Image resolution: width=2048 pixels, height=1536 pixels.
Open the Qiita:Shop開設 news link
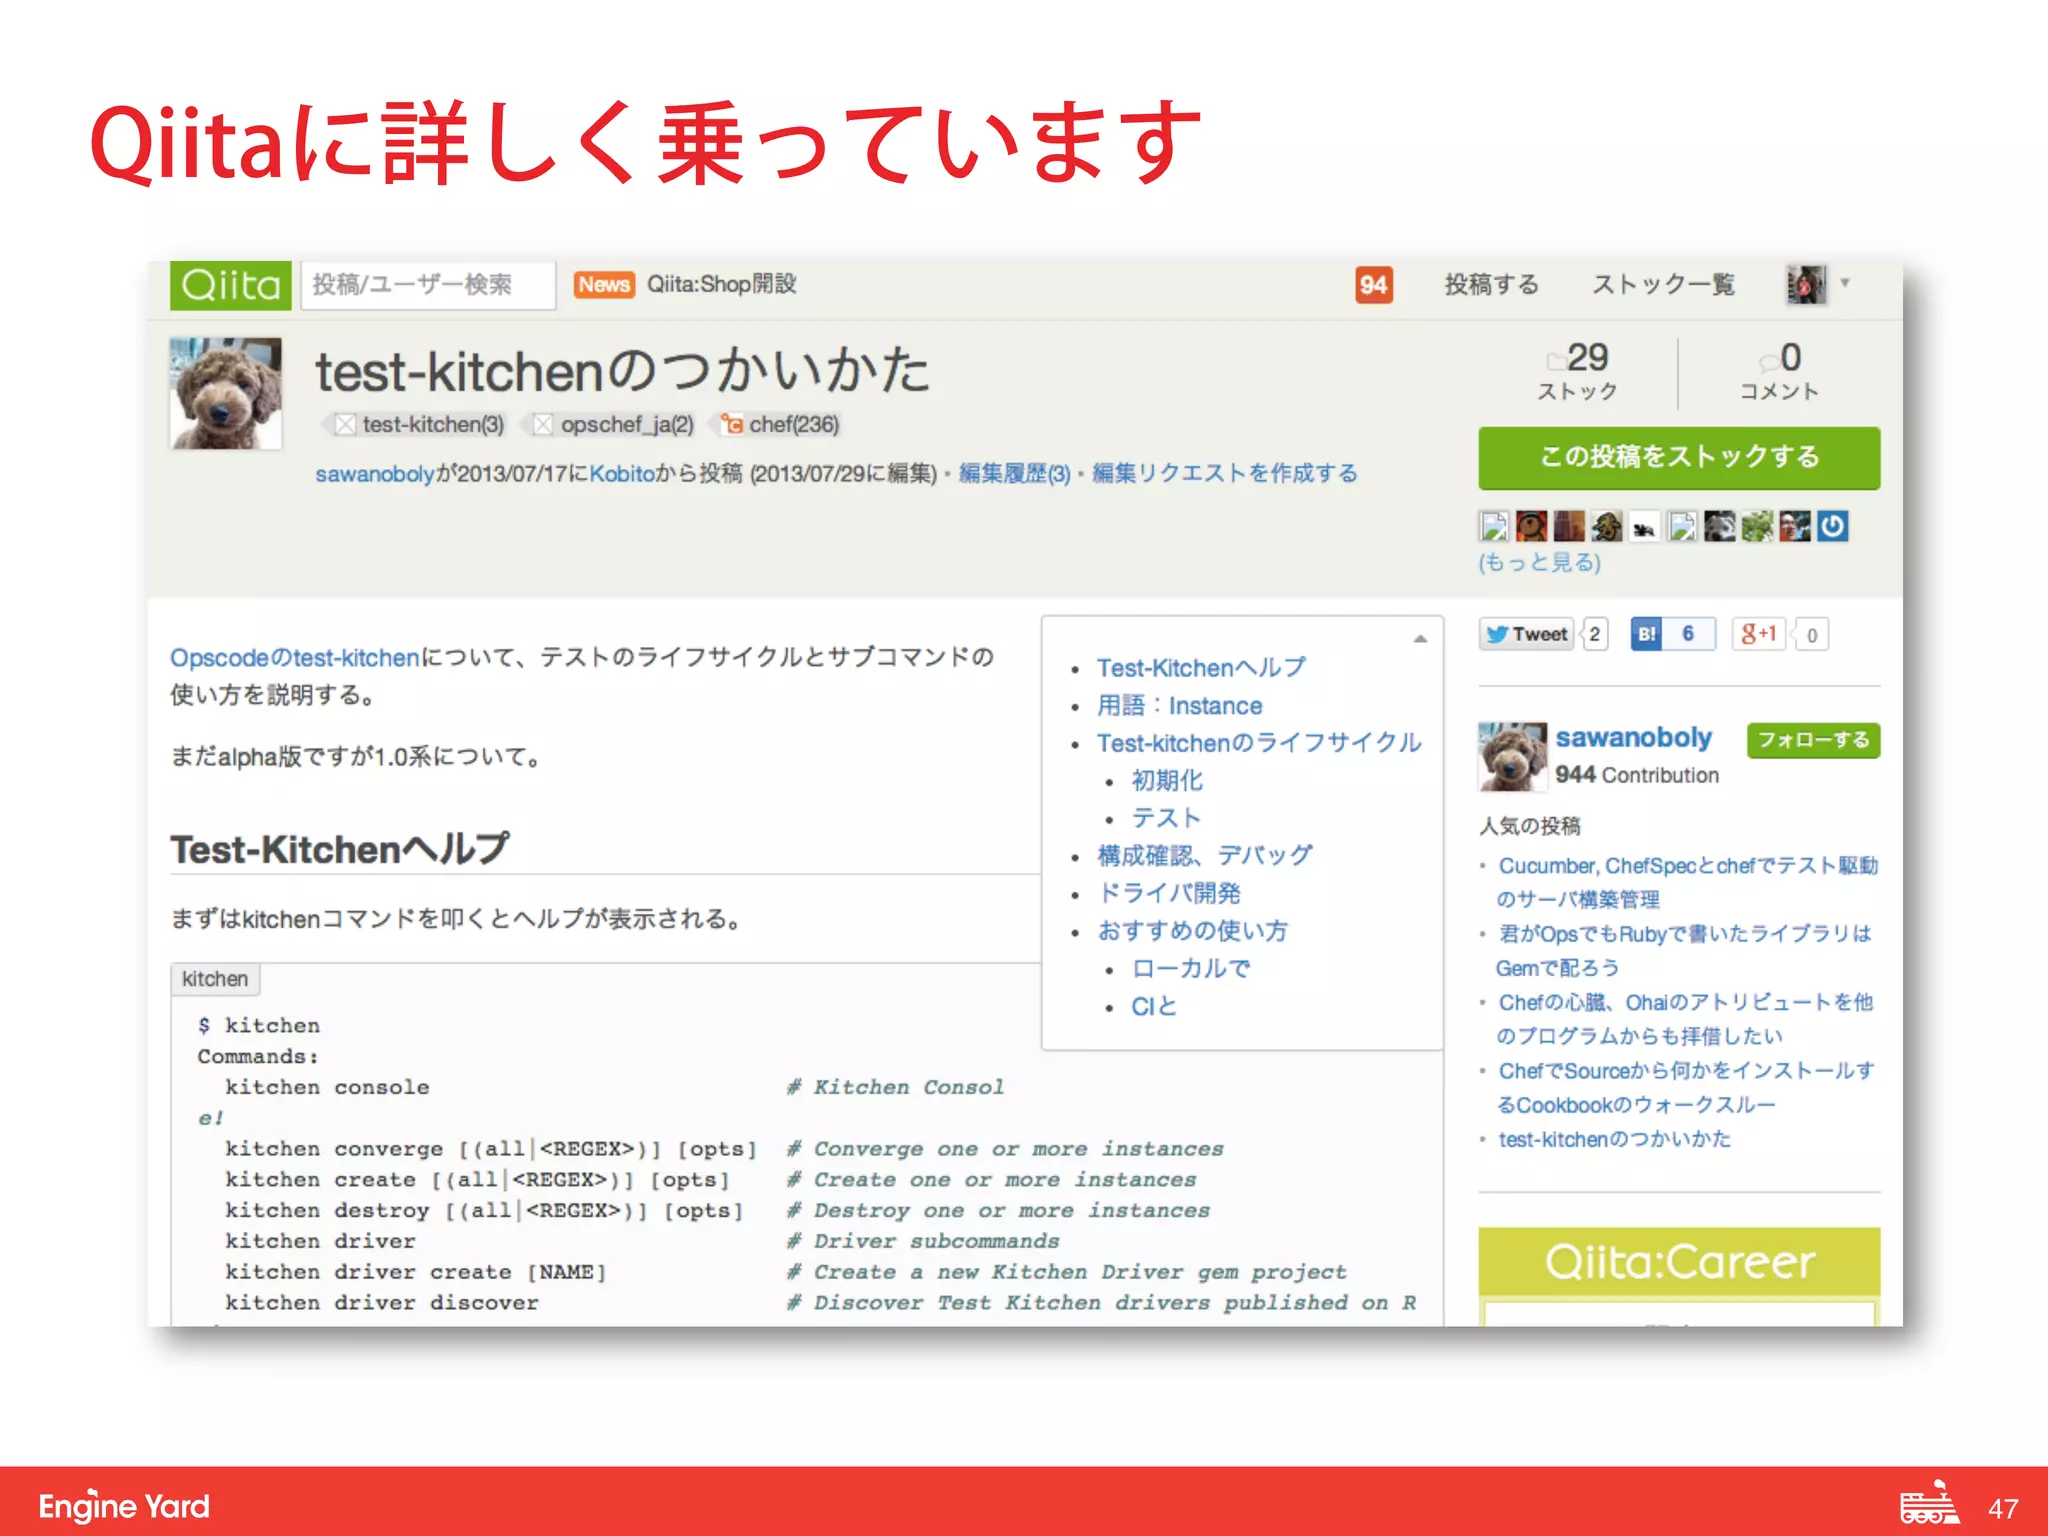[x=721, y=285]
